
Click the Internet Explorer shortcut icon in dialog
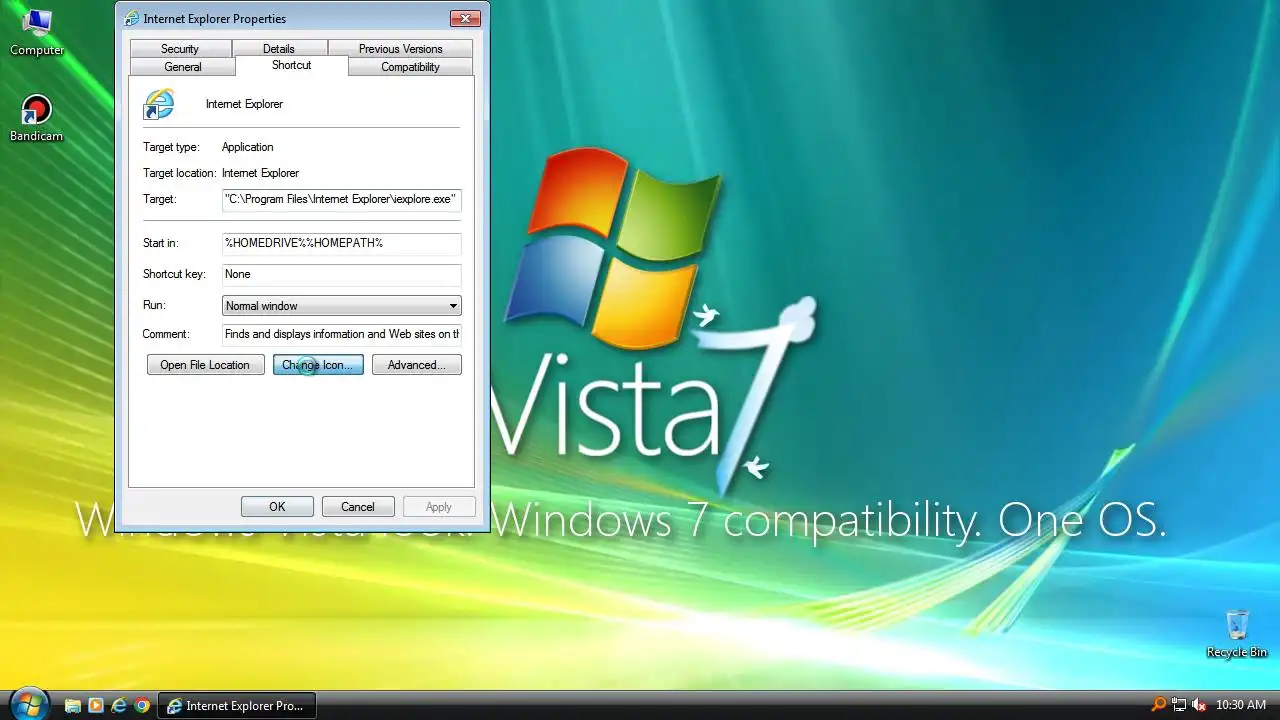(159, 104)
